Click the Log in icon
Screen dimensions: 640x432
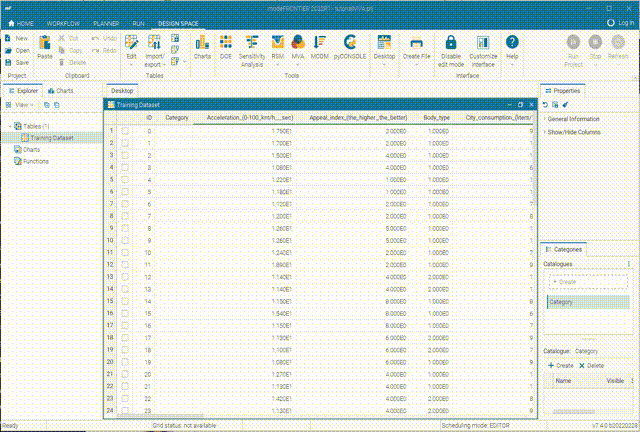tap(611, 23)
